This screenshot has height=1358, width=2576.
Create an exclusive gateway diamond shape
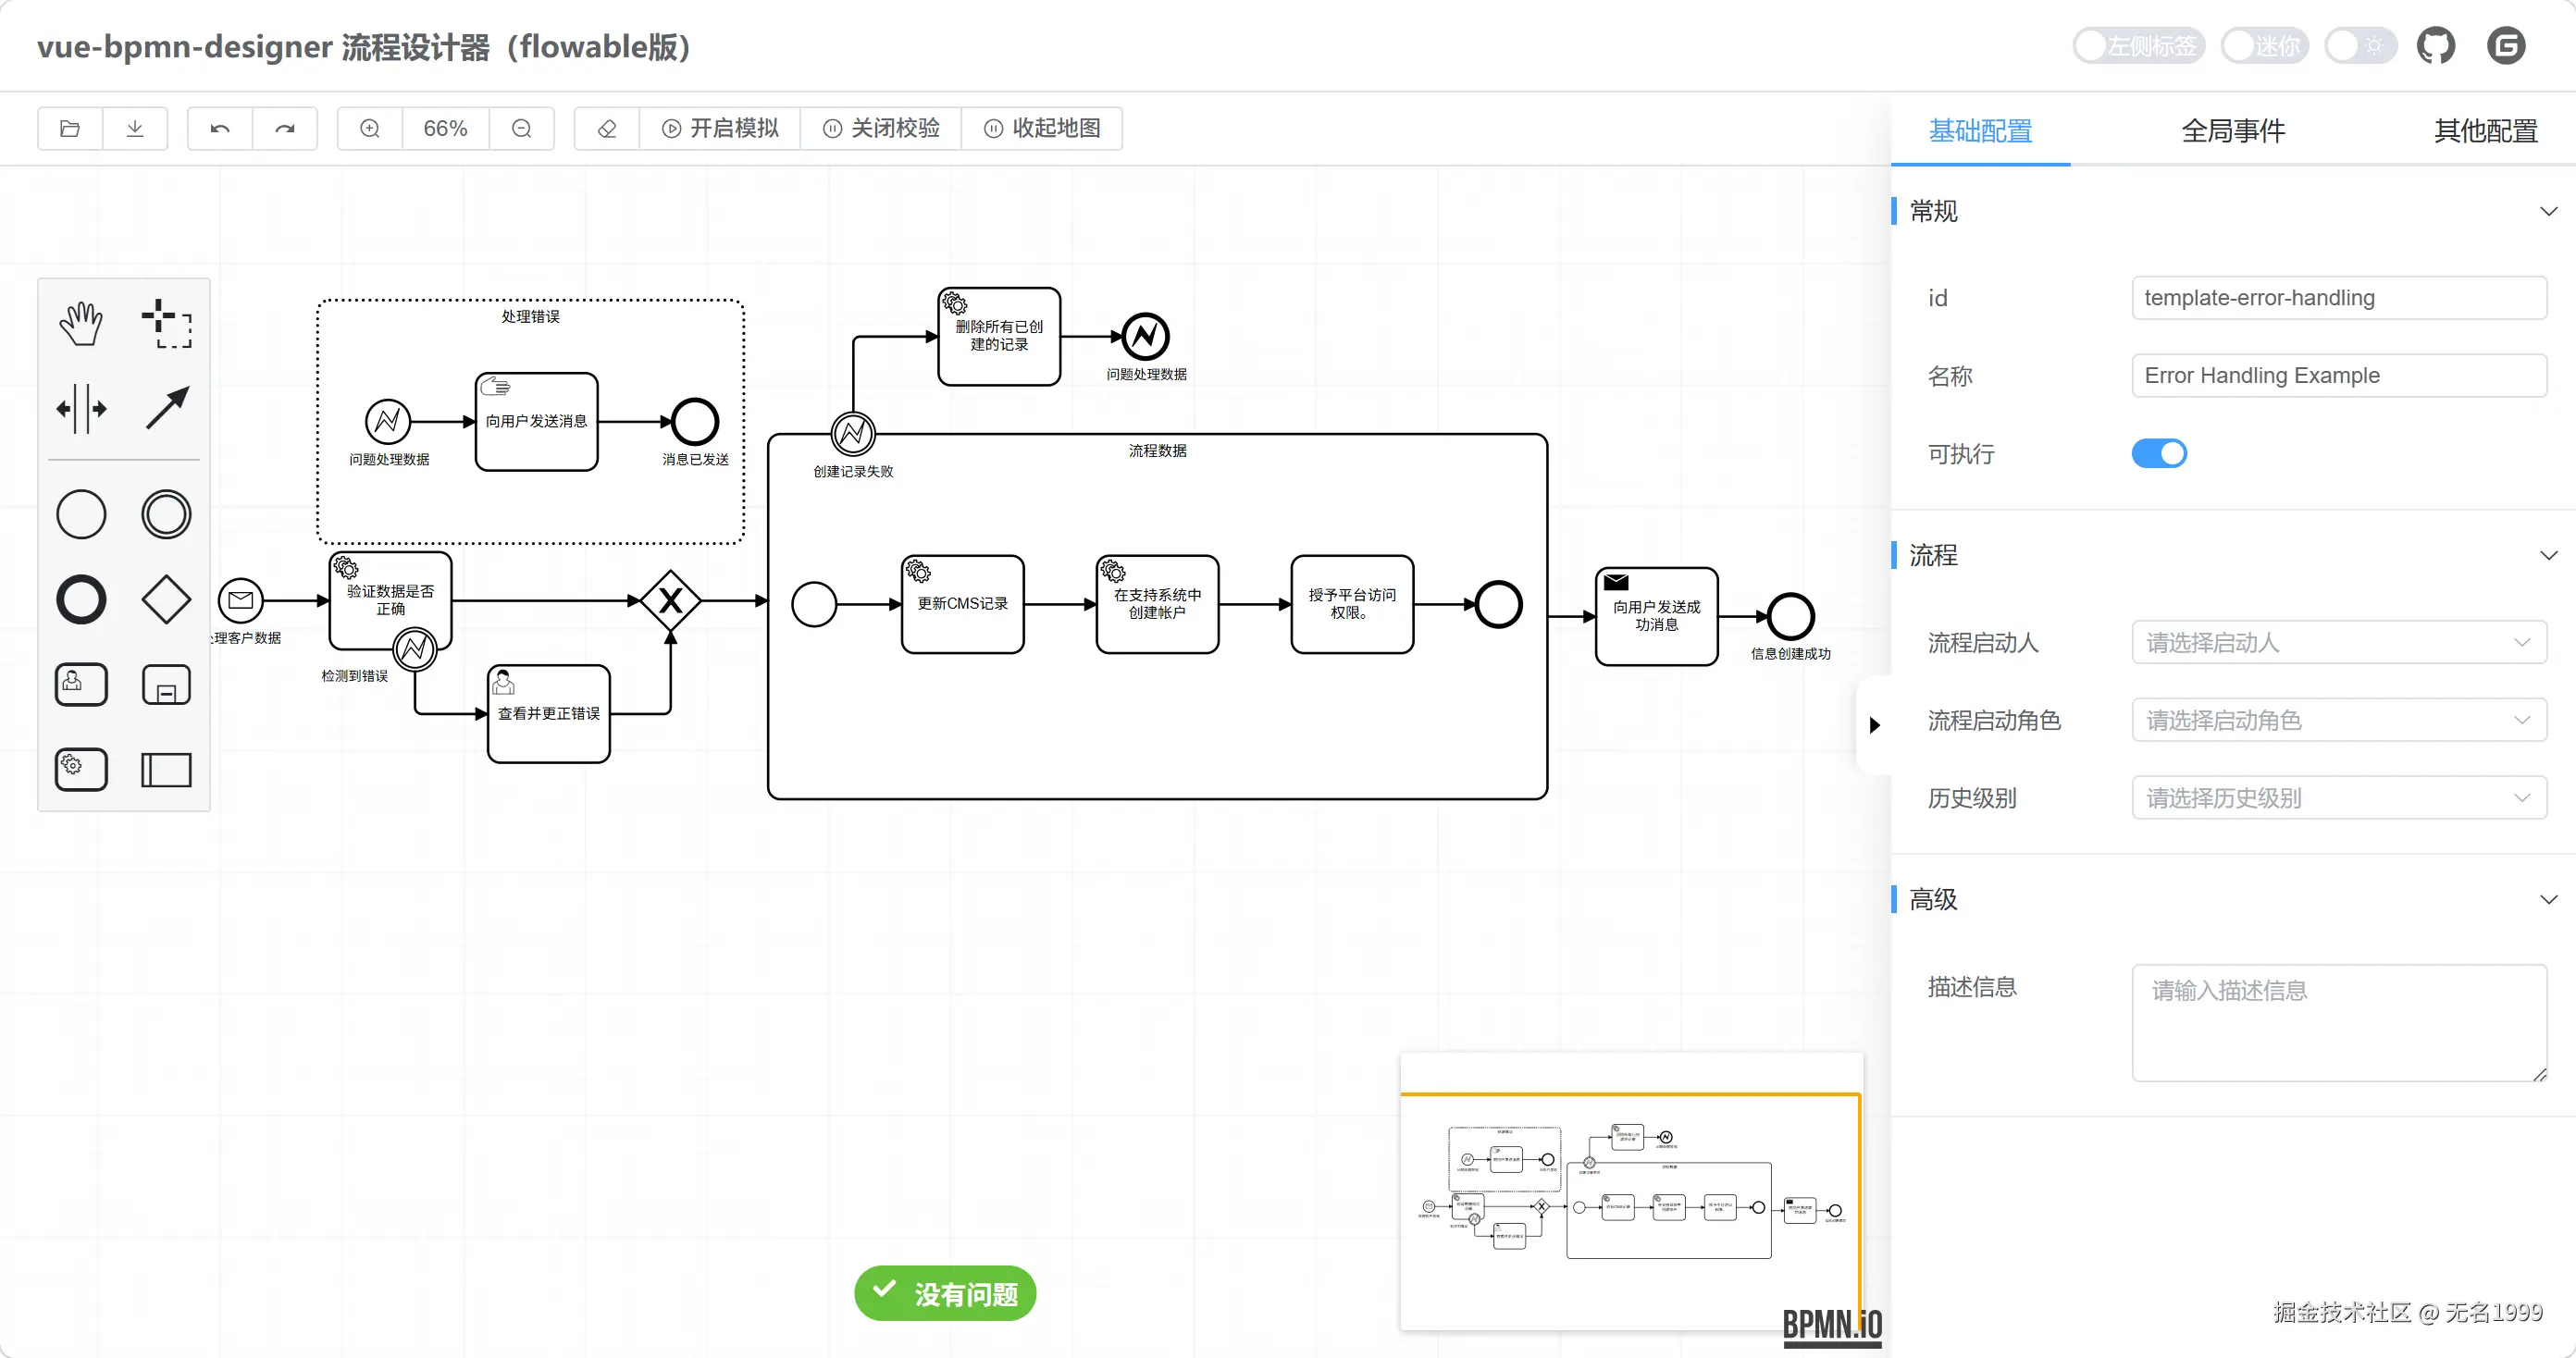click(x=166, y=599)
